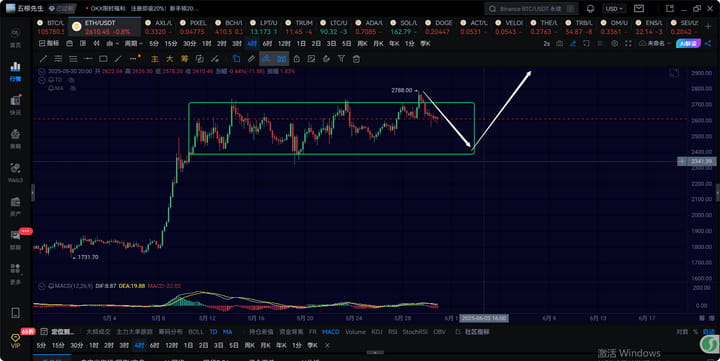Viewport: 720px width, 361px height.
Task: Click the AI解读 button
Action: coord(688,44)
